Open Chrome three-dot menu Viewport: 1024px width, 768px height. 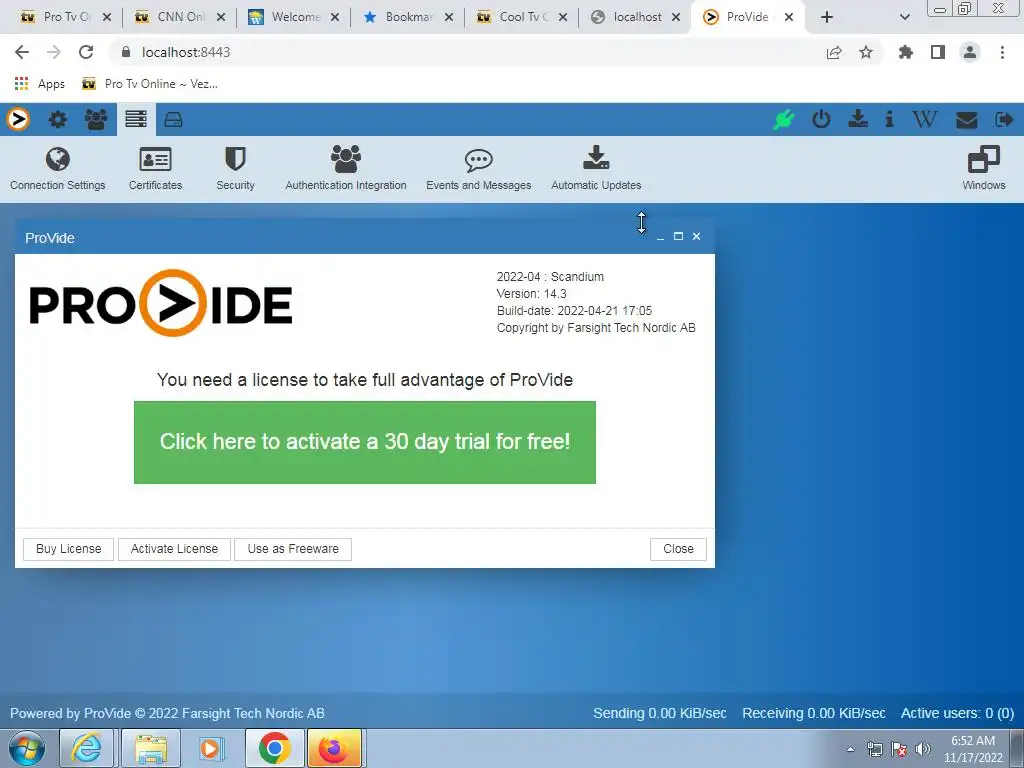point(1002,52)
